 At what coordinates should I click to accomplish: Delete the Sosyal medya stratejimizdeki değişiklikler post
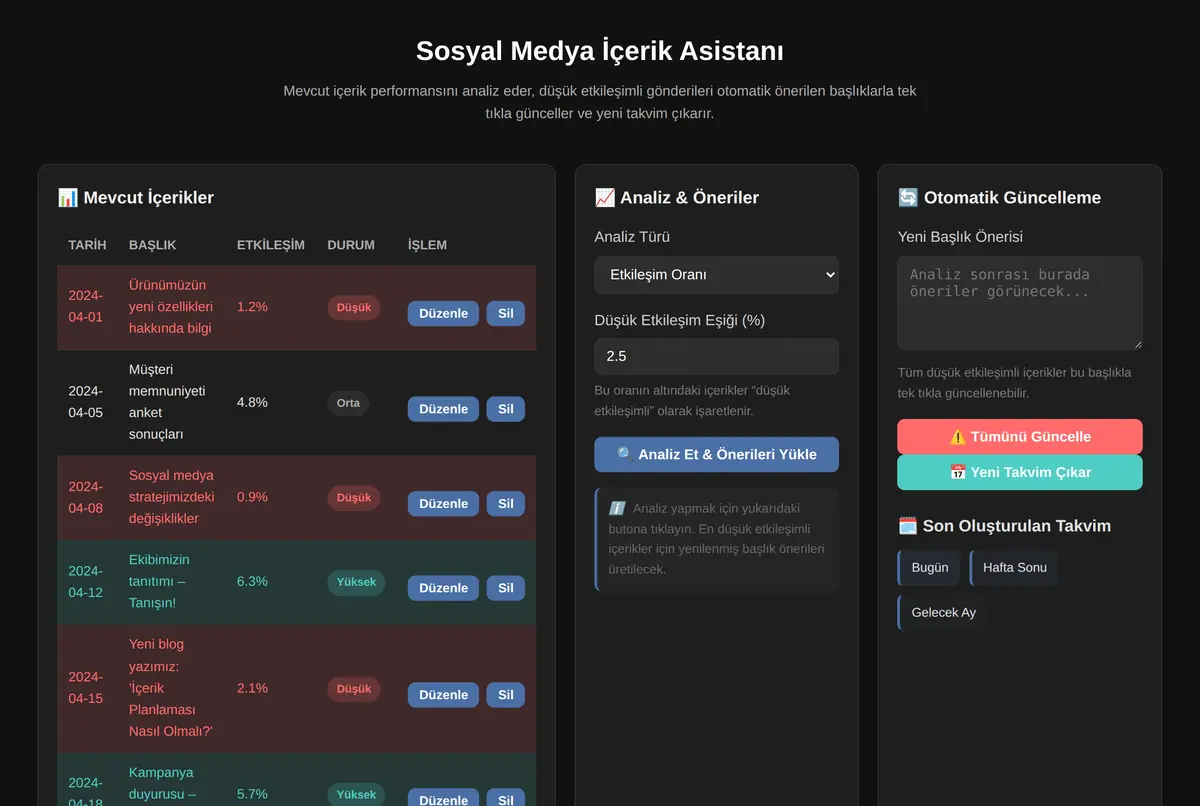point(506,504)
